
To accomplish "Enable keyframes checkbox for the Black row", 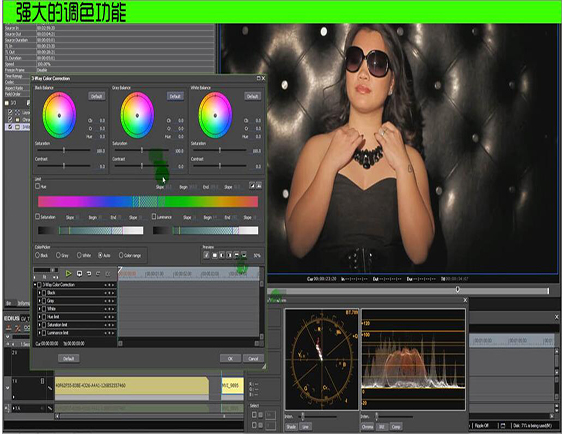I will coord(44,293).
